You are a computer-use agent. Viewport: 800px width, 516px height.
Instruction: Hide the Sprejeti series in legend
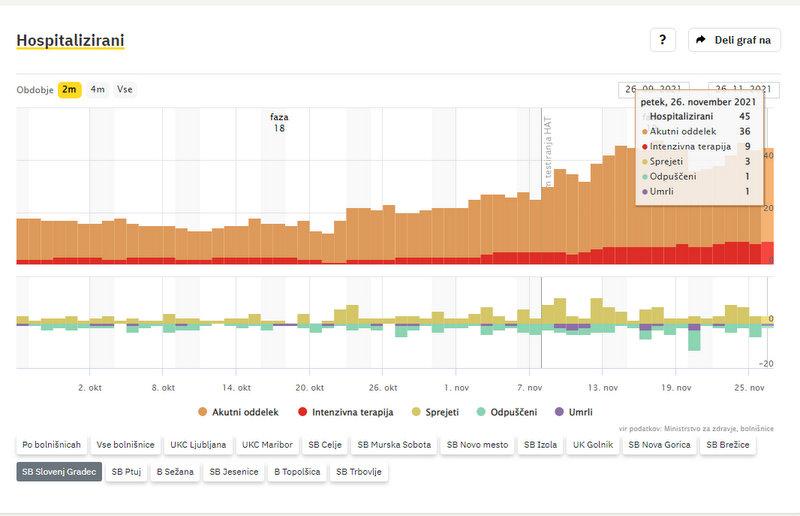click(x=438, y=412)
